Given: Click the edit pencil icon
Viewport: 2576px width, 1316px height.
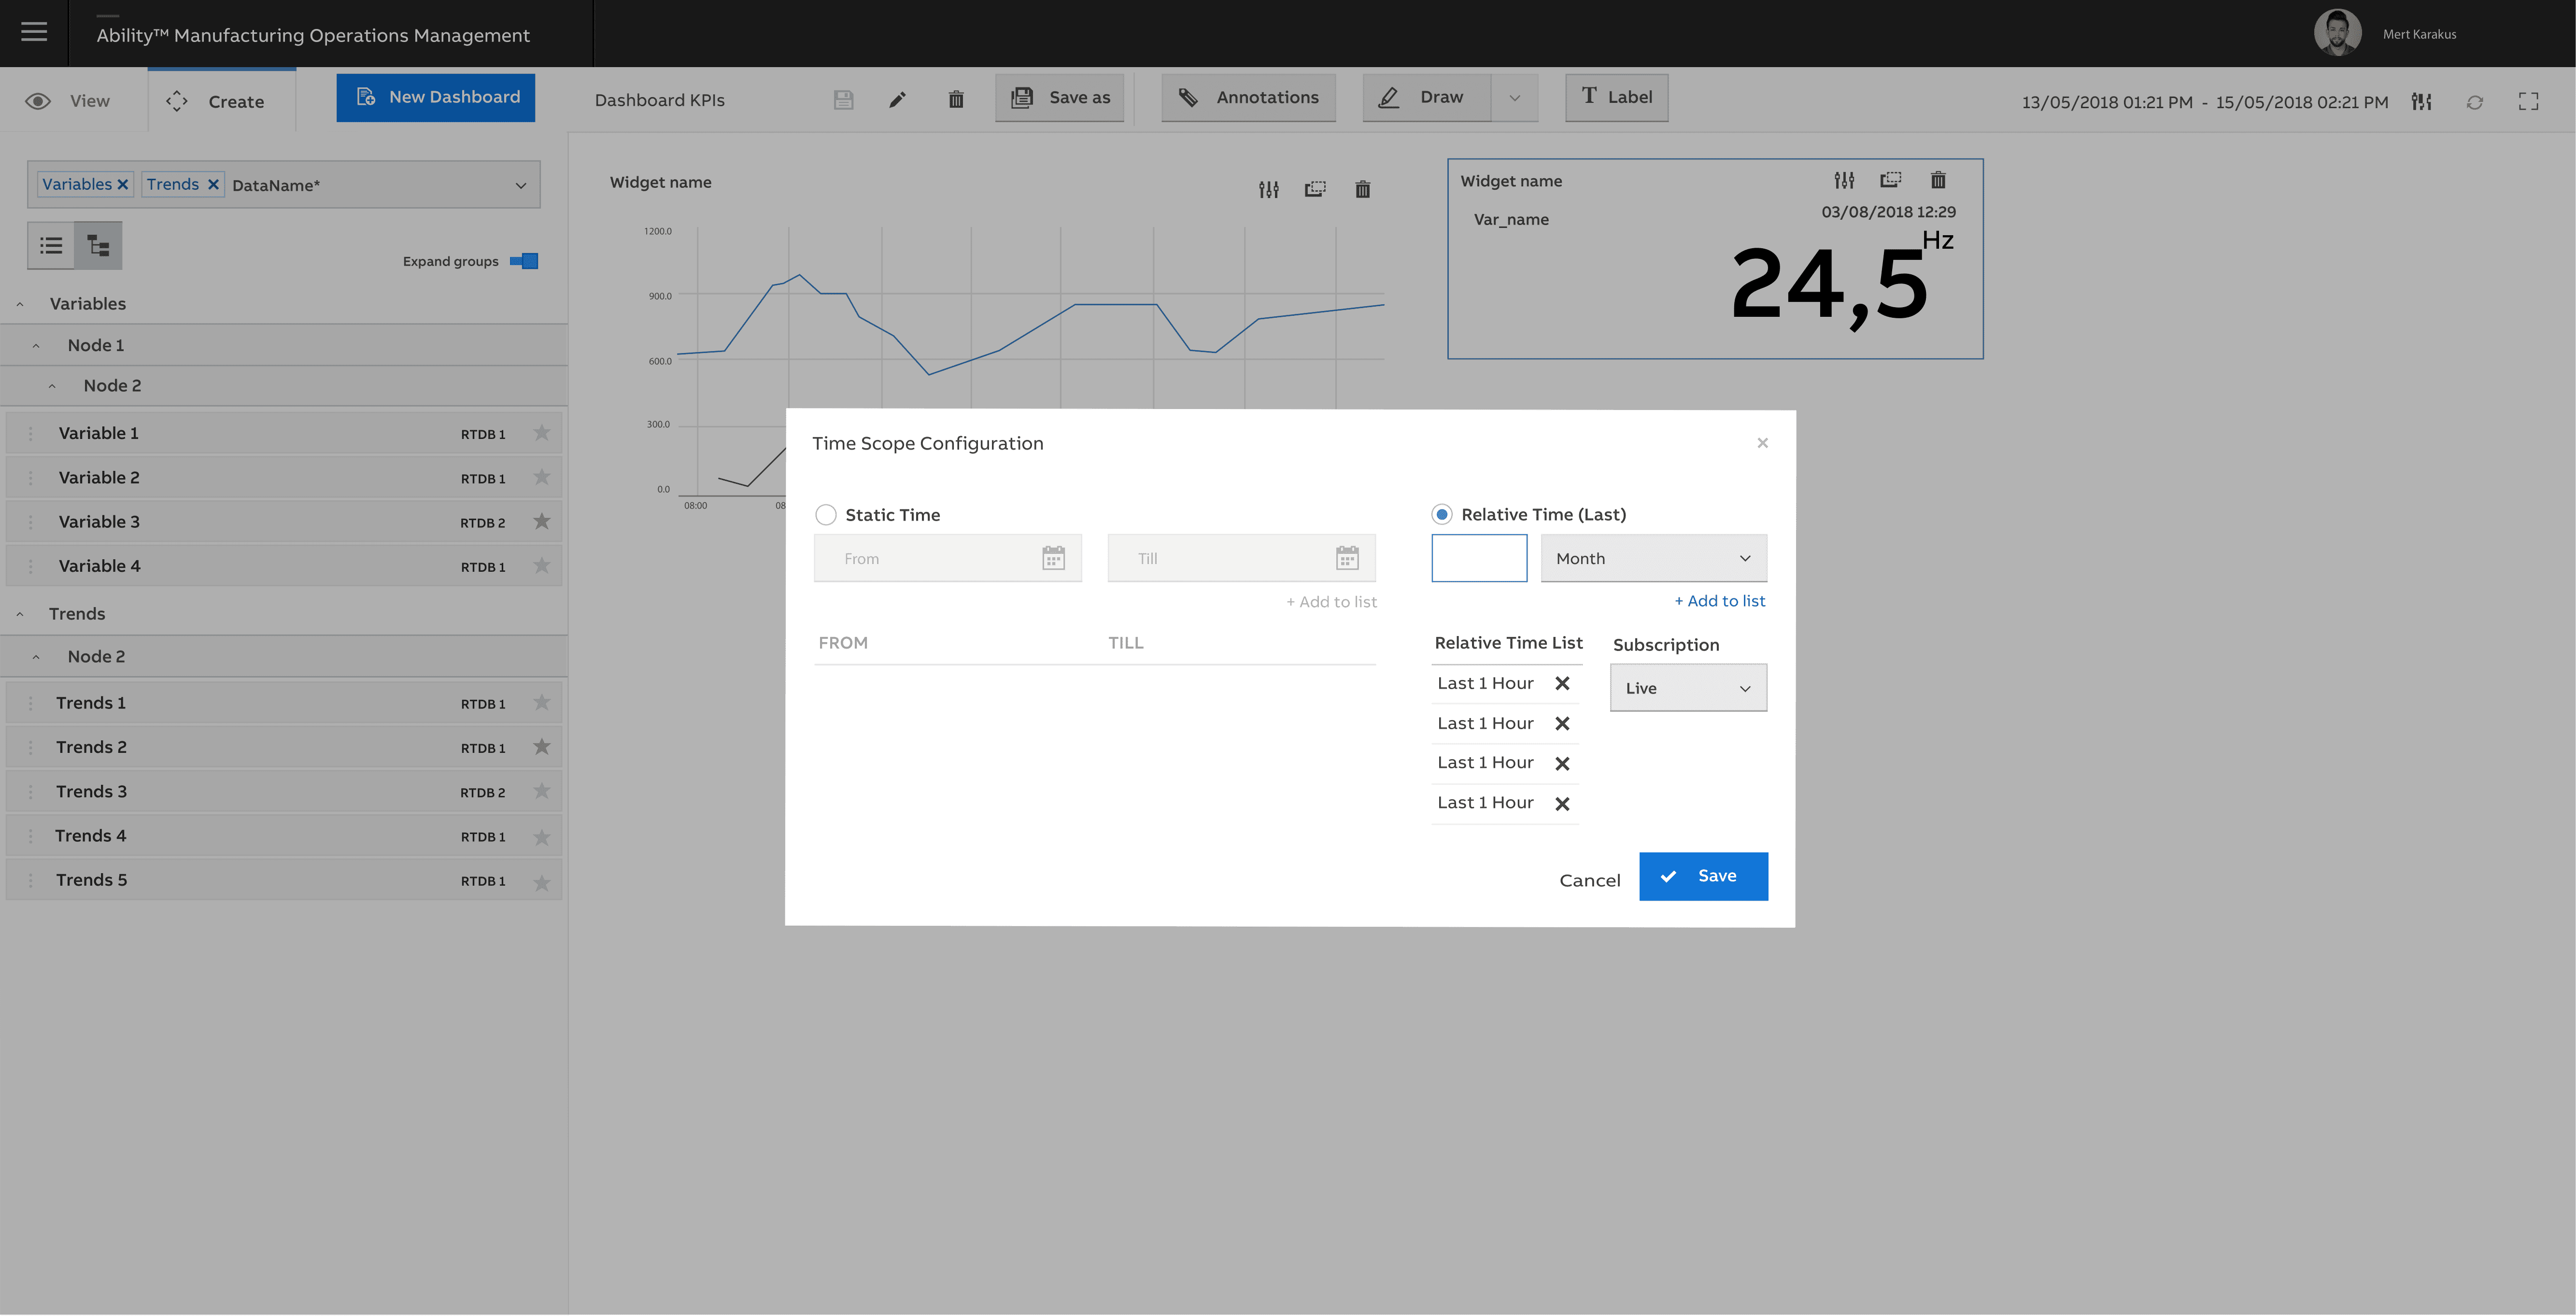Looking at the screenshot, I should click(897, 99).
